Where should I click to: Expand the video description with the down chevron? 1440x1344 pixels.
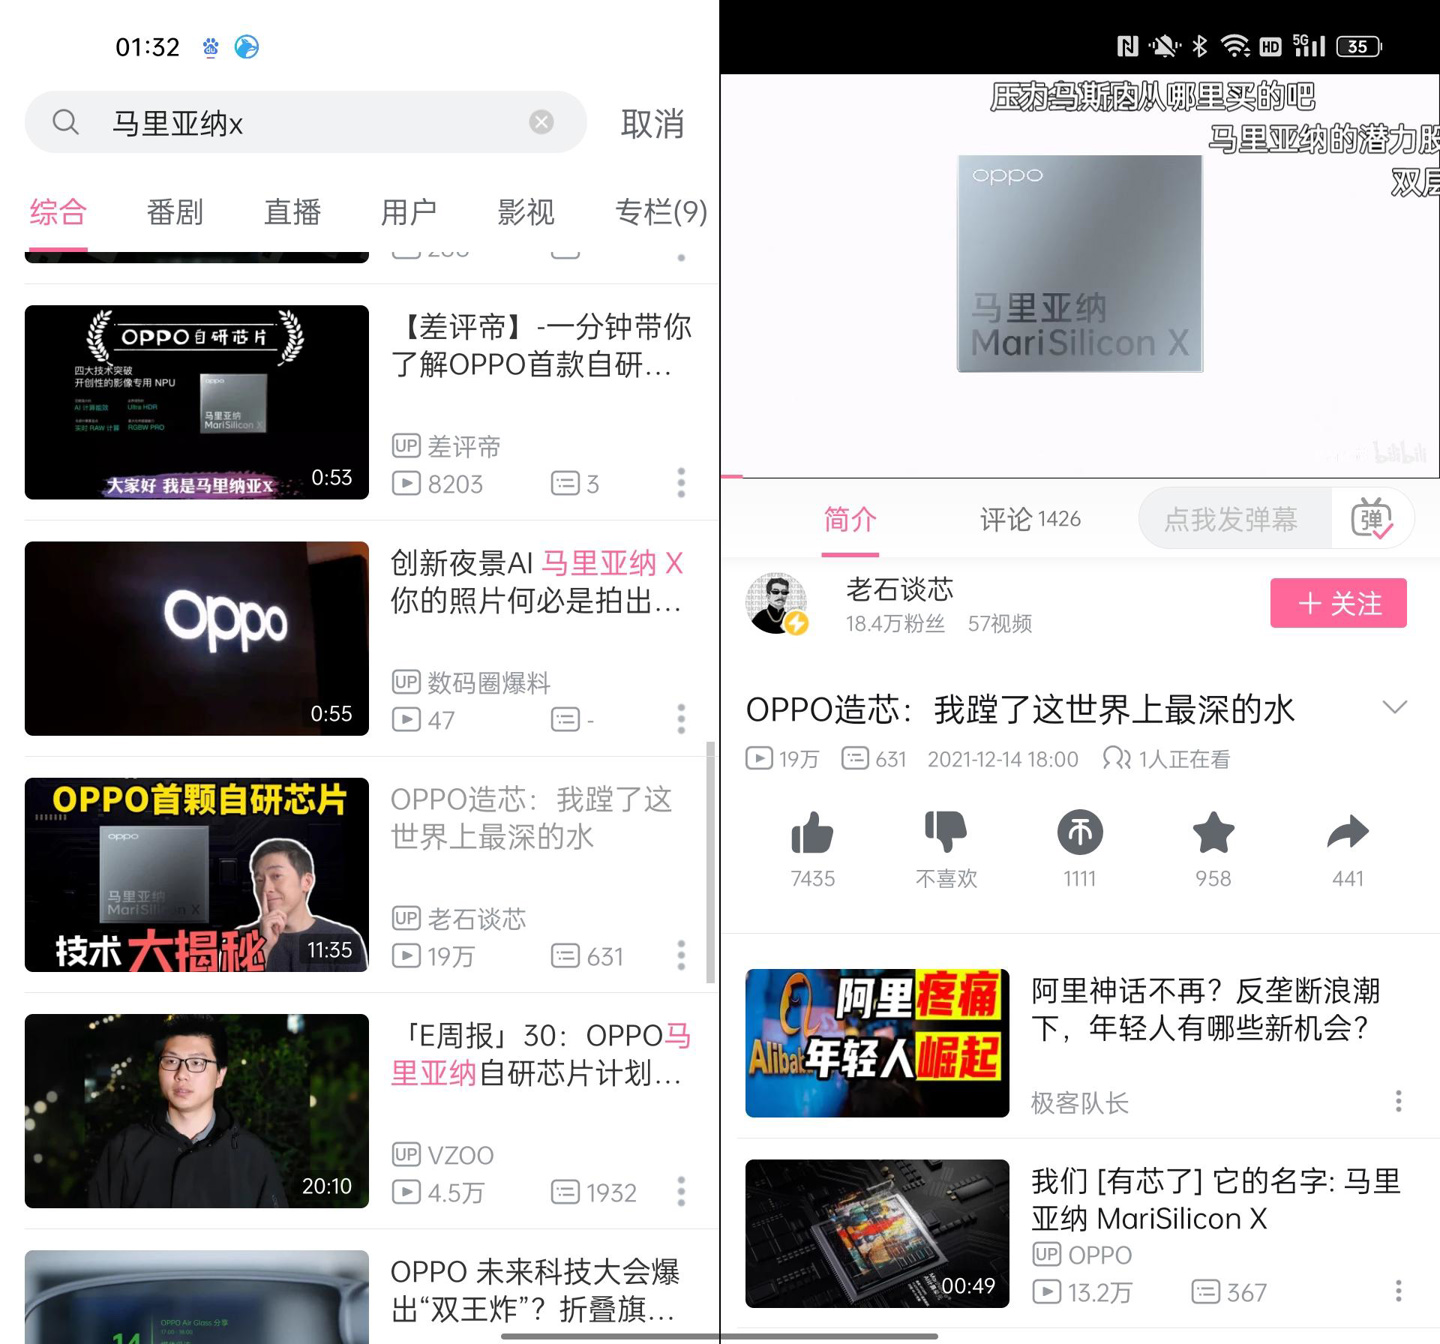[1395, 707]
